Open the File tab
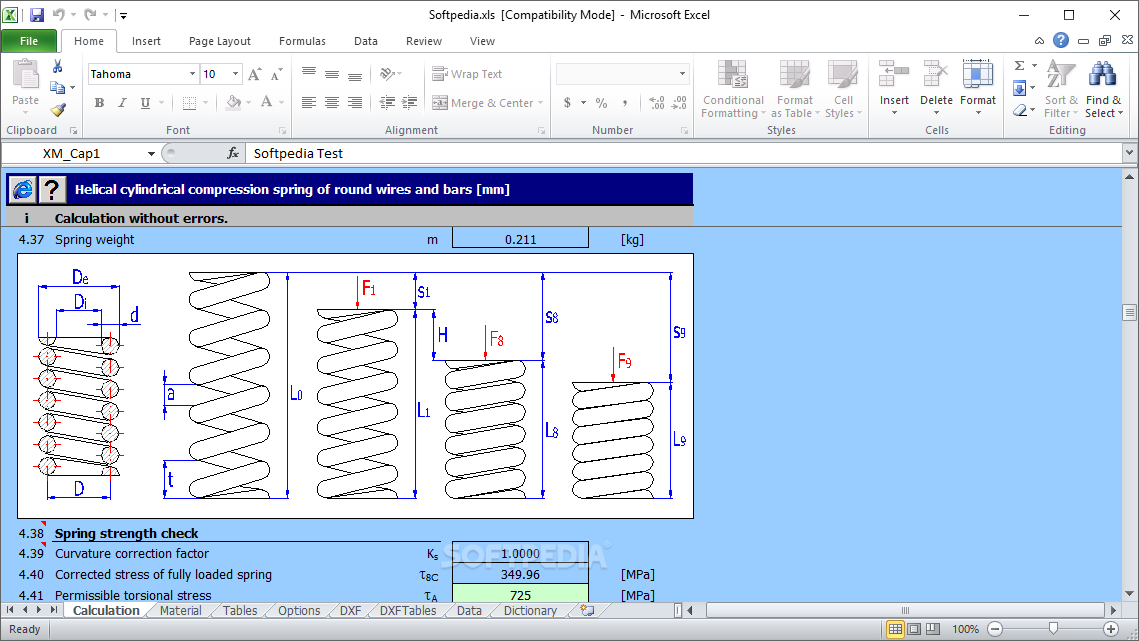1139x641 pixels. (29, 41)
